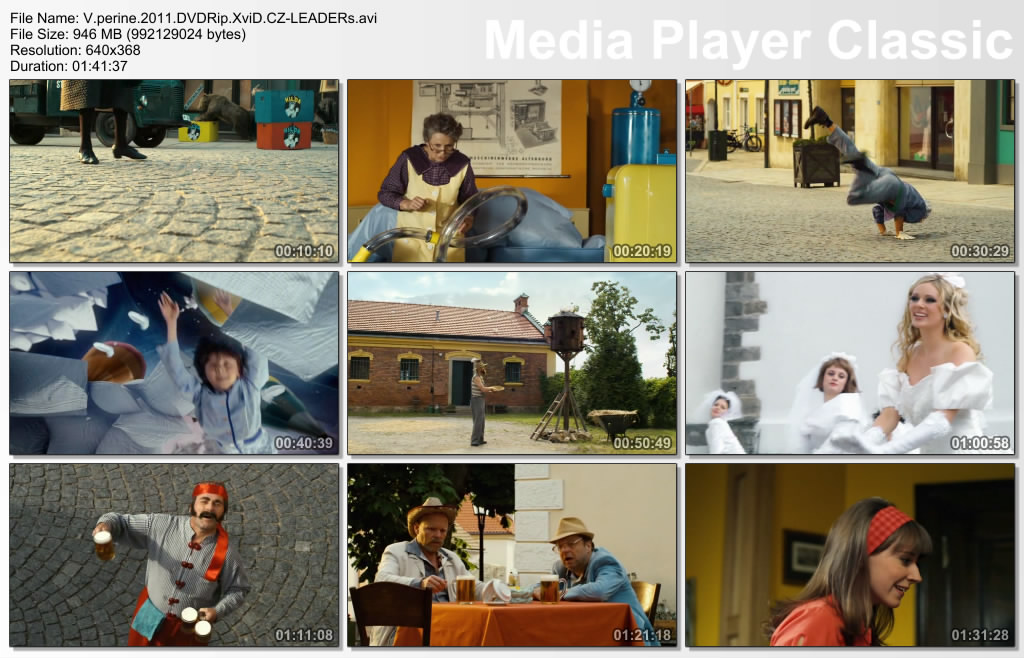This screenshot has width=1024, height=658.
Task: Click the thumbnail of legs on cobblestones
Action: [174, 171]
